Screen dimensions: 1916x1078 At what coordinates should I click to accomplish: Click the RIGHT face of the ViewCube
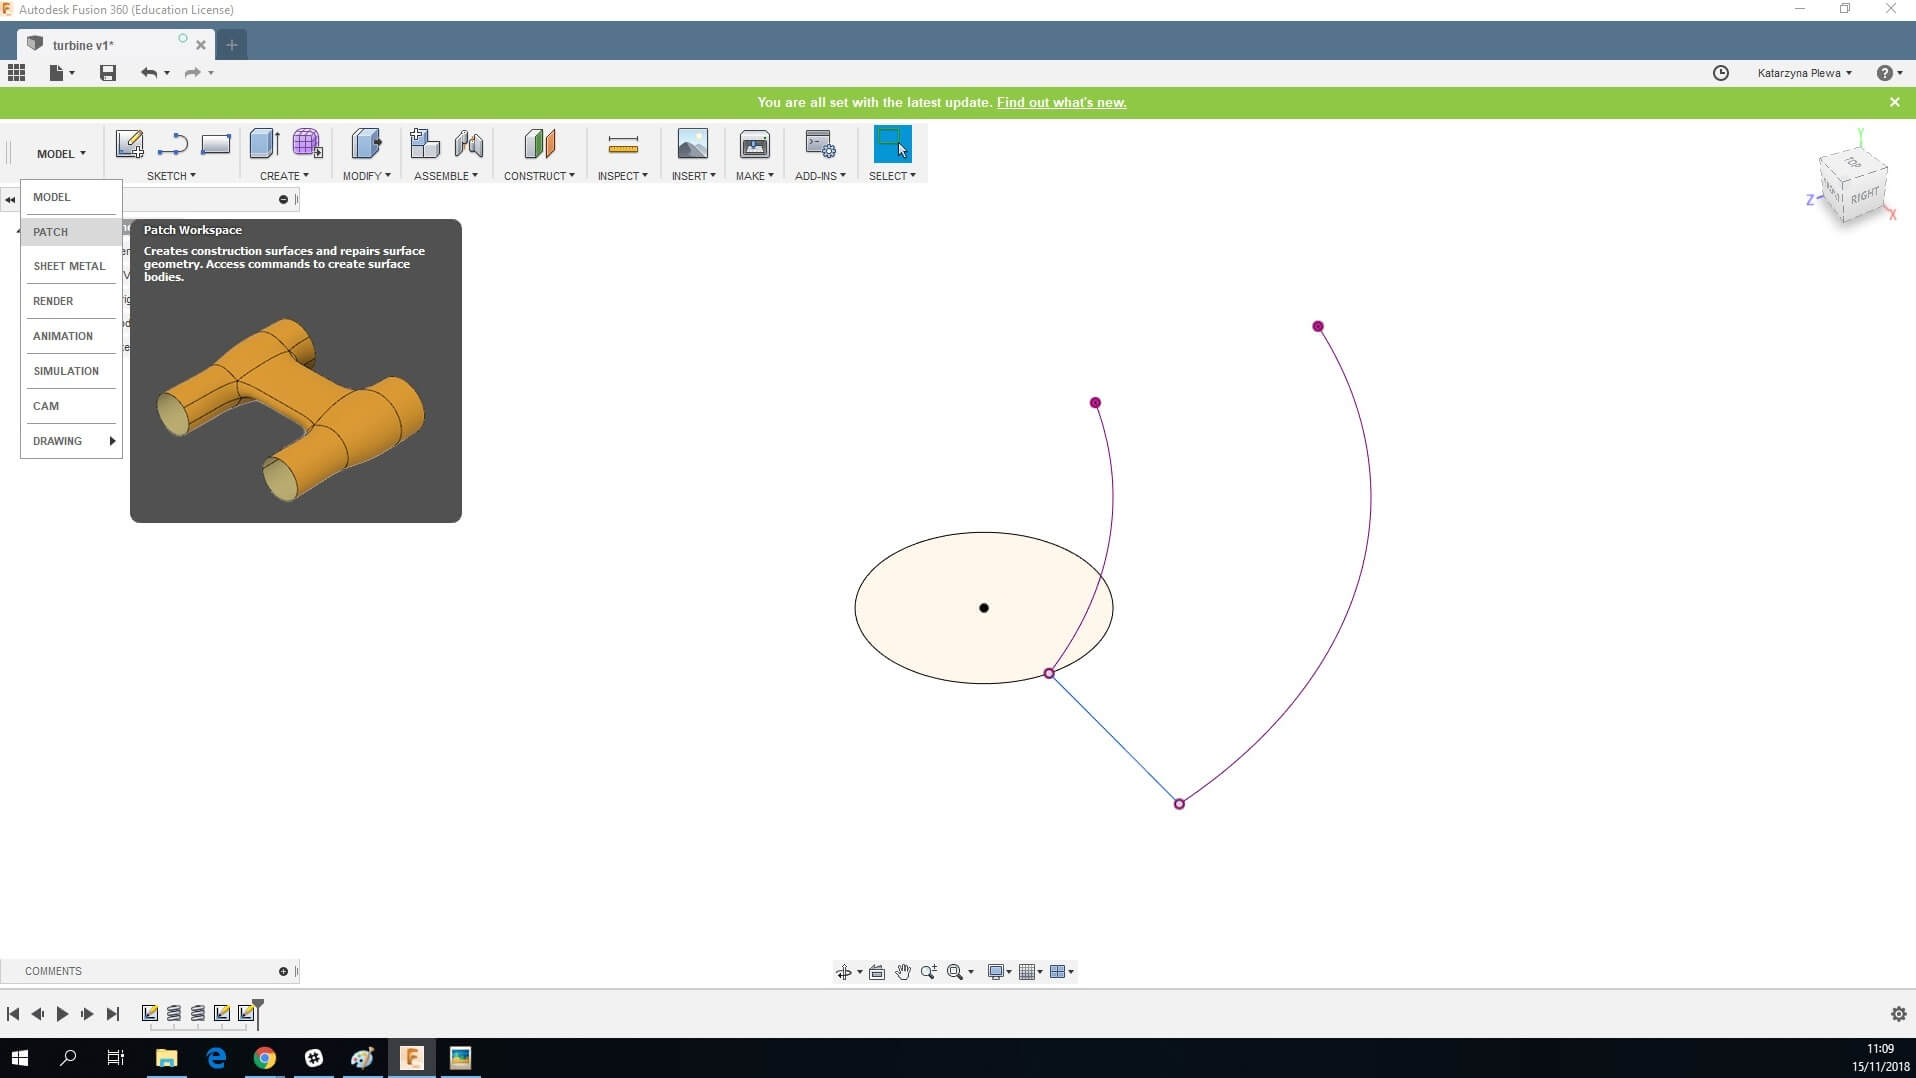coord(1865,195)
